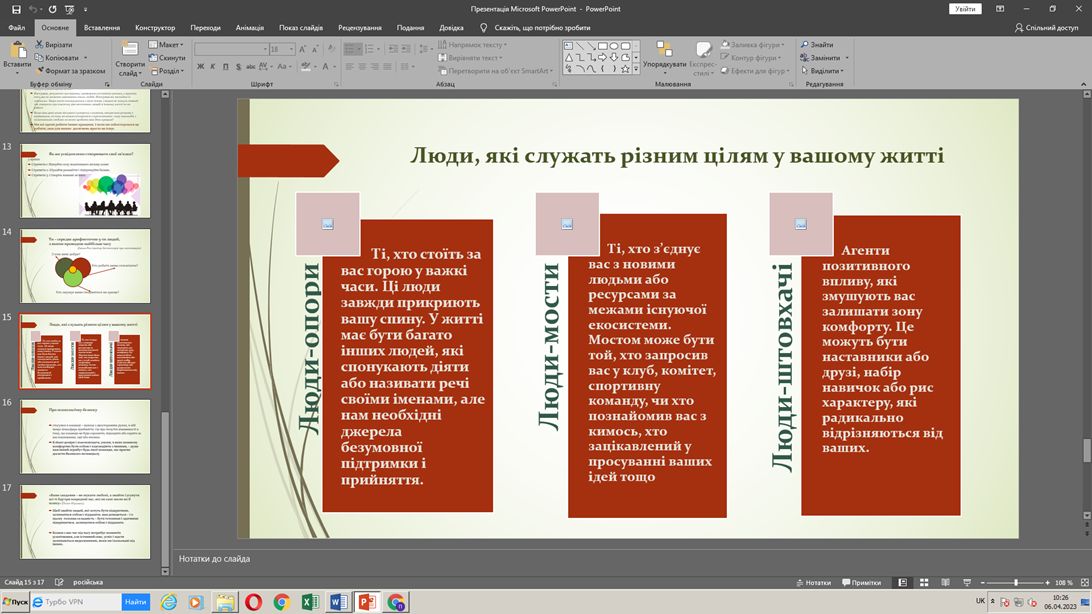This screenshot has height=614, width=1092.
Task: Switch to Normal view in status bar
Action: coord(902,583)
